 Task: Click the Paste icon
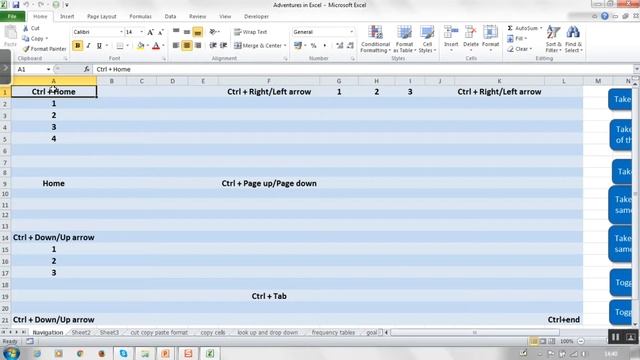point(10,33)
